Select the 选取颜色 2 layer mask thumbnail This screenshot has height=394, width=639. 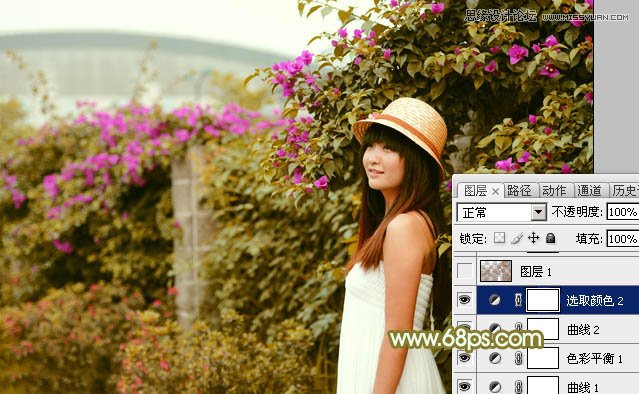(x=543, y=300)
